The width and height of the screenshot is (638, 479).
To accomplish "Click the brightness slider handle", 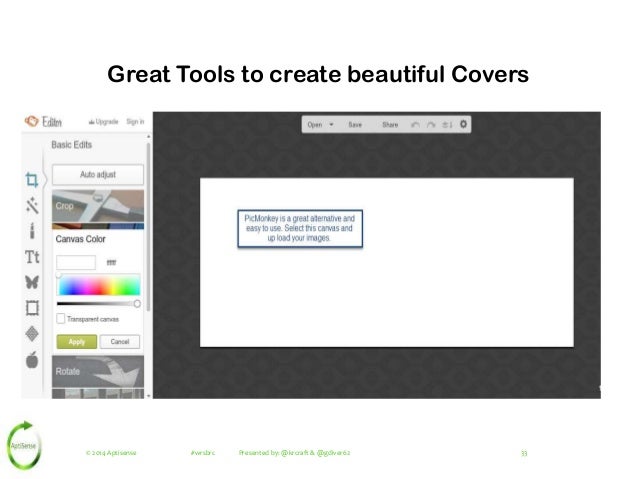I will (x=137, y=304).
